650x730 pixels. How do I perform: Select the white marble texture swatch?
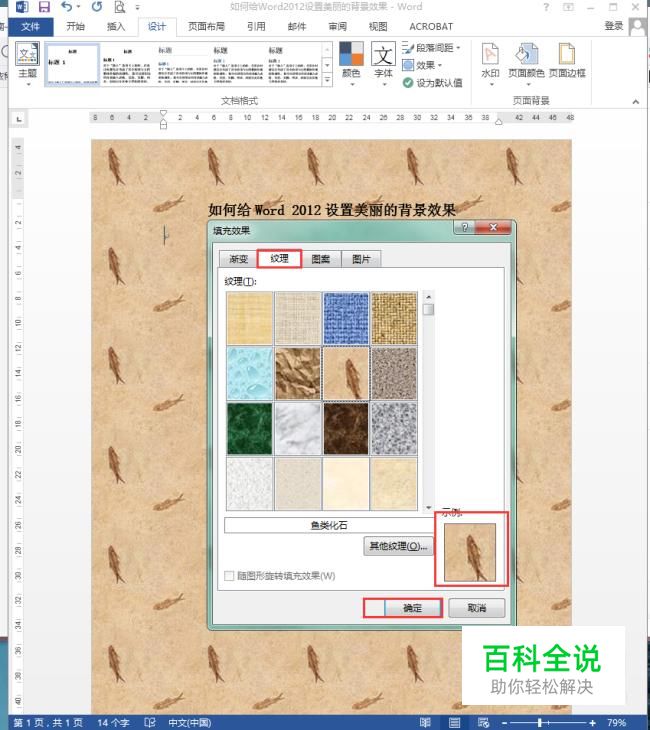pyautogui.click(x=298, y=428)
